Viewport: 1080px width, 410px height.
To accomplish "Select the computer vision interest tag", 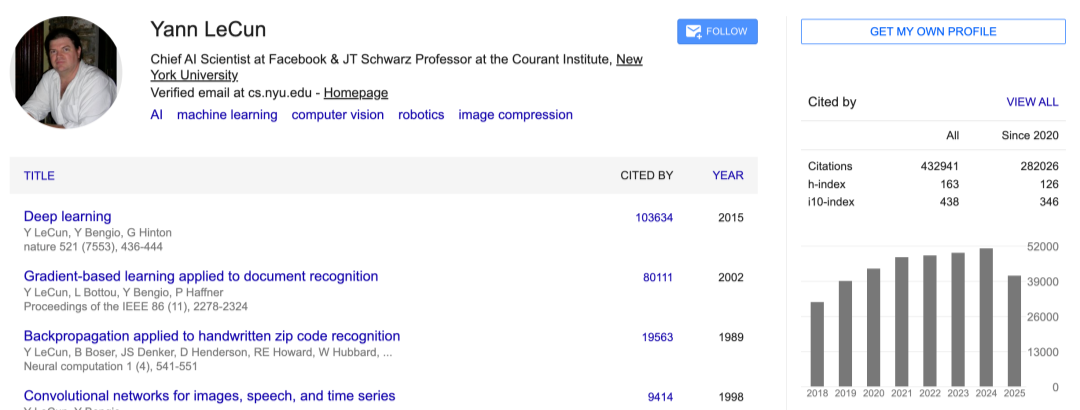I will point(338,115).
